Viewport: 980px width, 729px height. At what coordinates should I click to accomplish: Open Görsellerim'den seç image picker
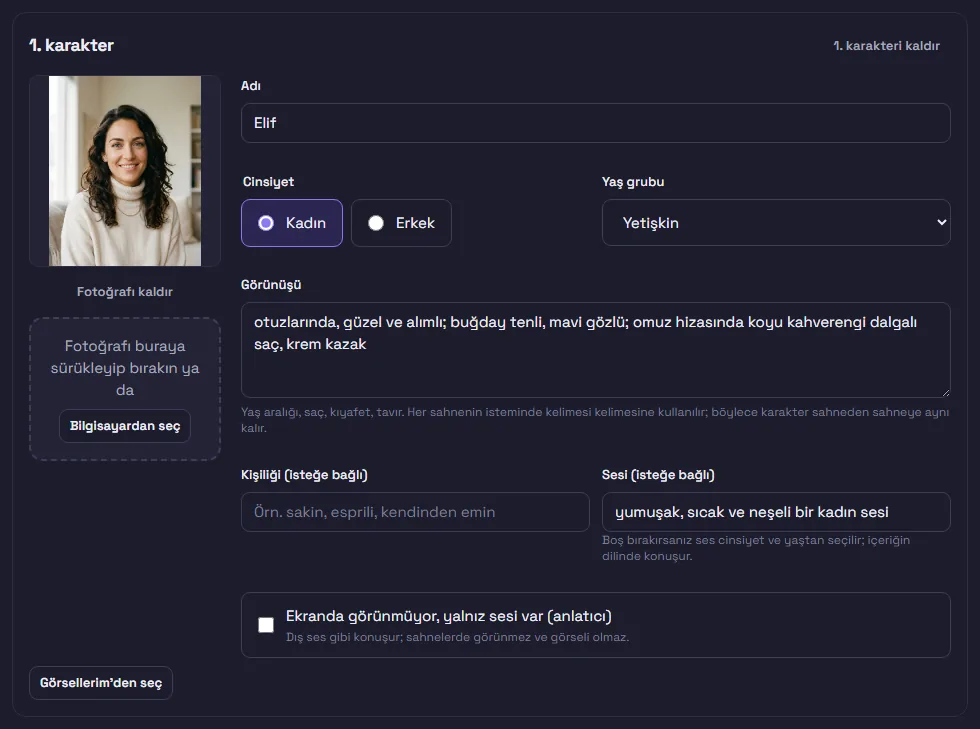tap(101, 683)
